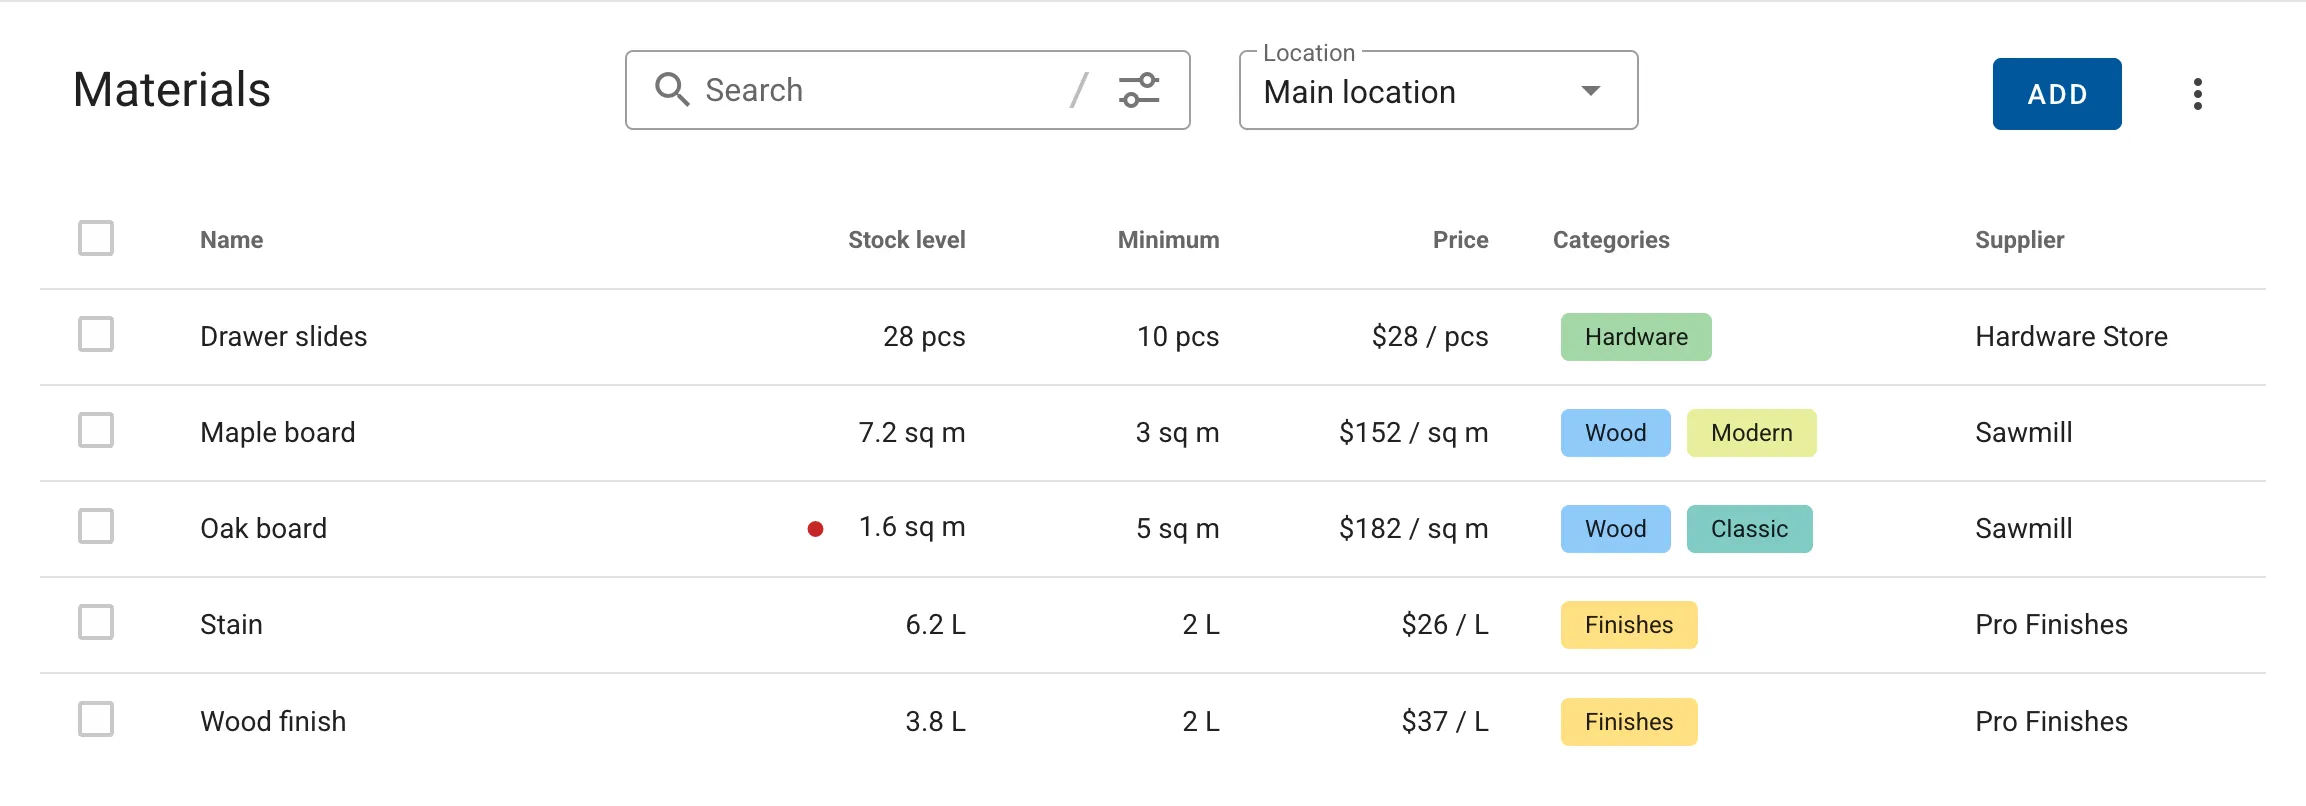
Task: Sort by the Stock level column
Action: pyautogui.click(x=906, y=240)
